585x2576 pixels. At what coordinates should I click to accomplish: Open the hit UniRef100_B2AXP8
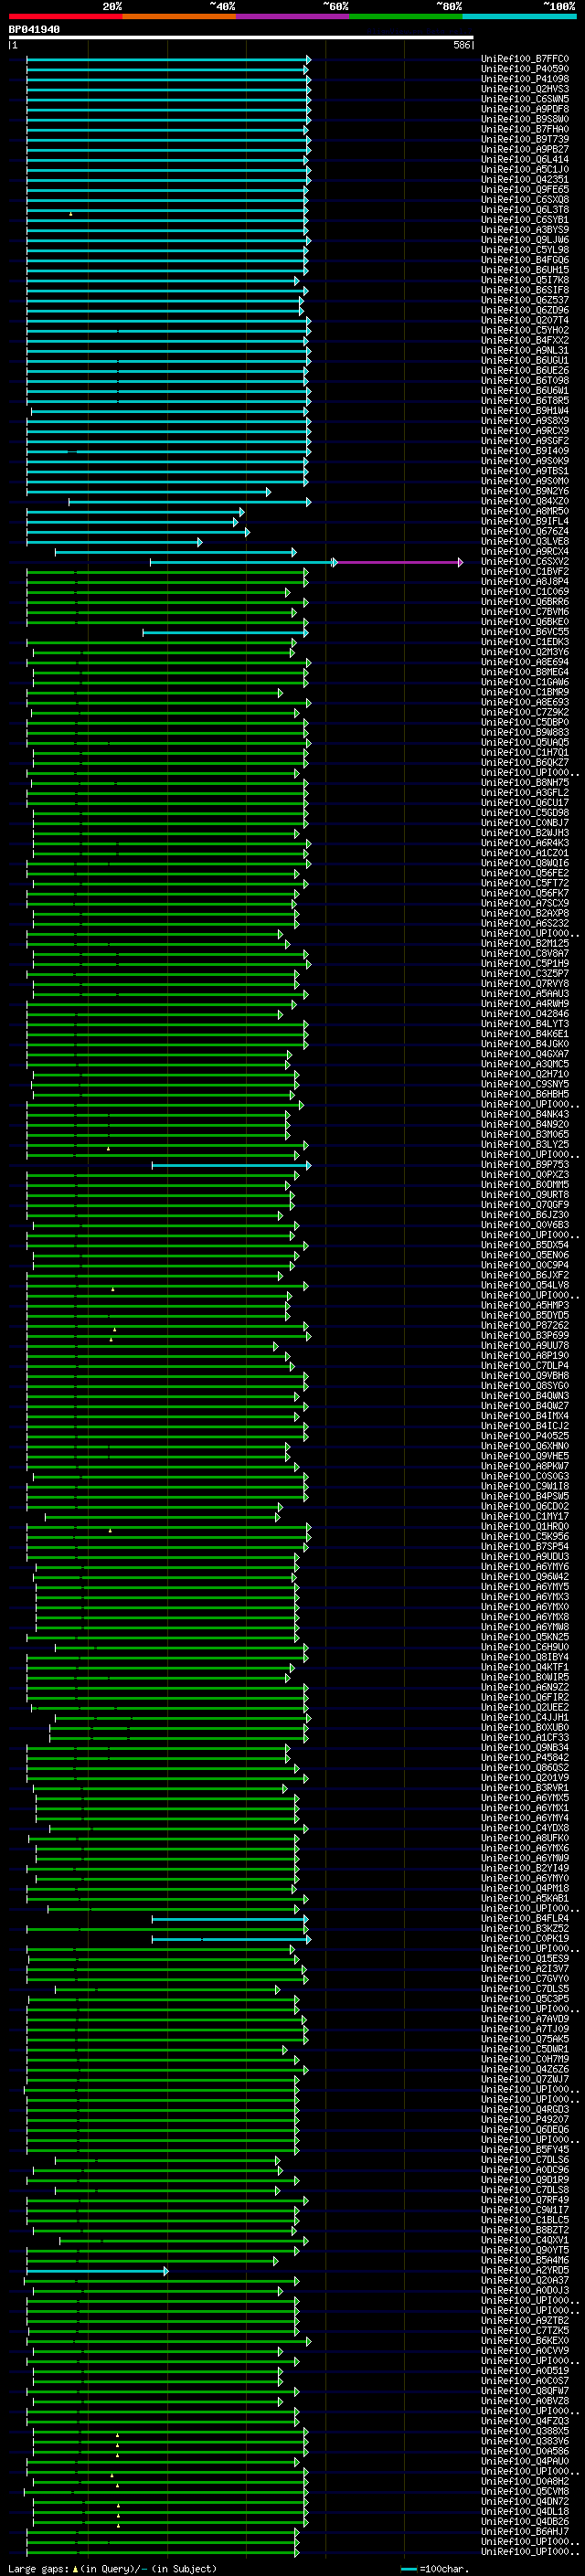pyautogui.click(x=525, y=913)
